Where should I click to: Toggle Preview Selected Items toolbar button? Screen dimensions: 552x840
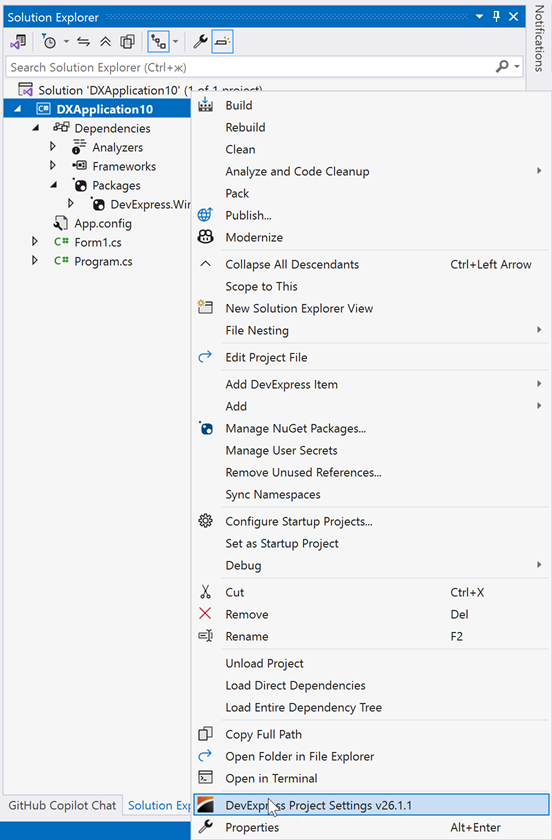(222, 41)
